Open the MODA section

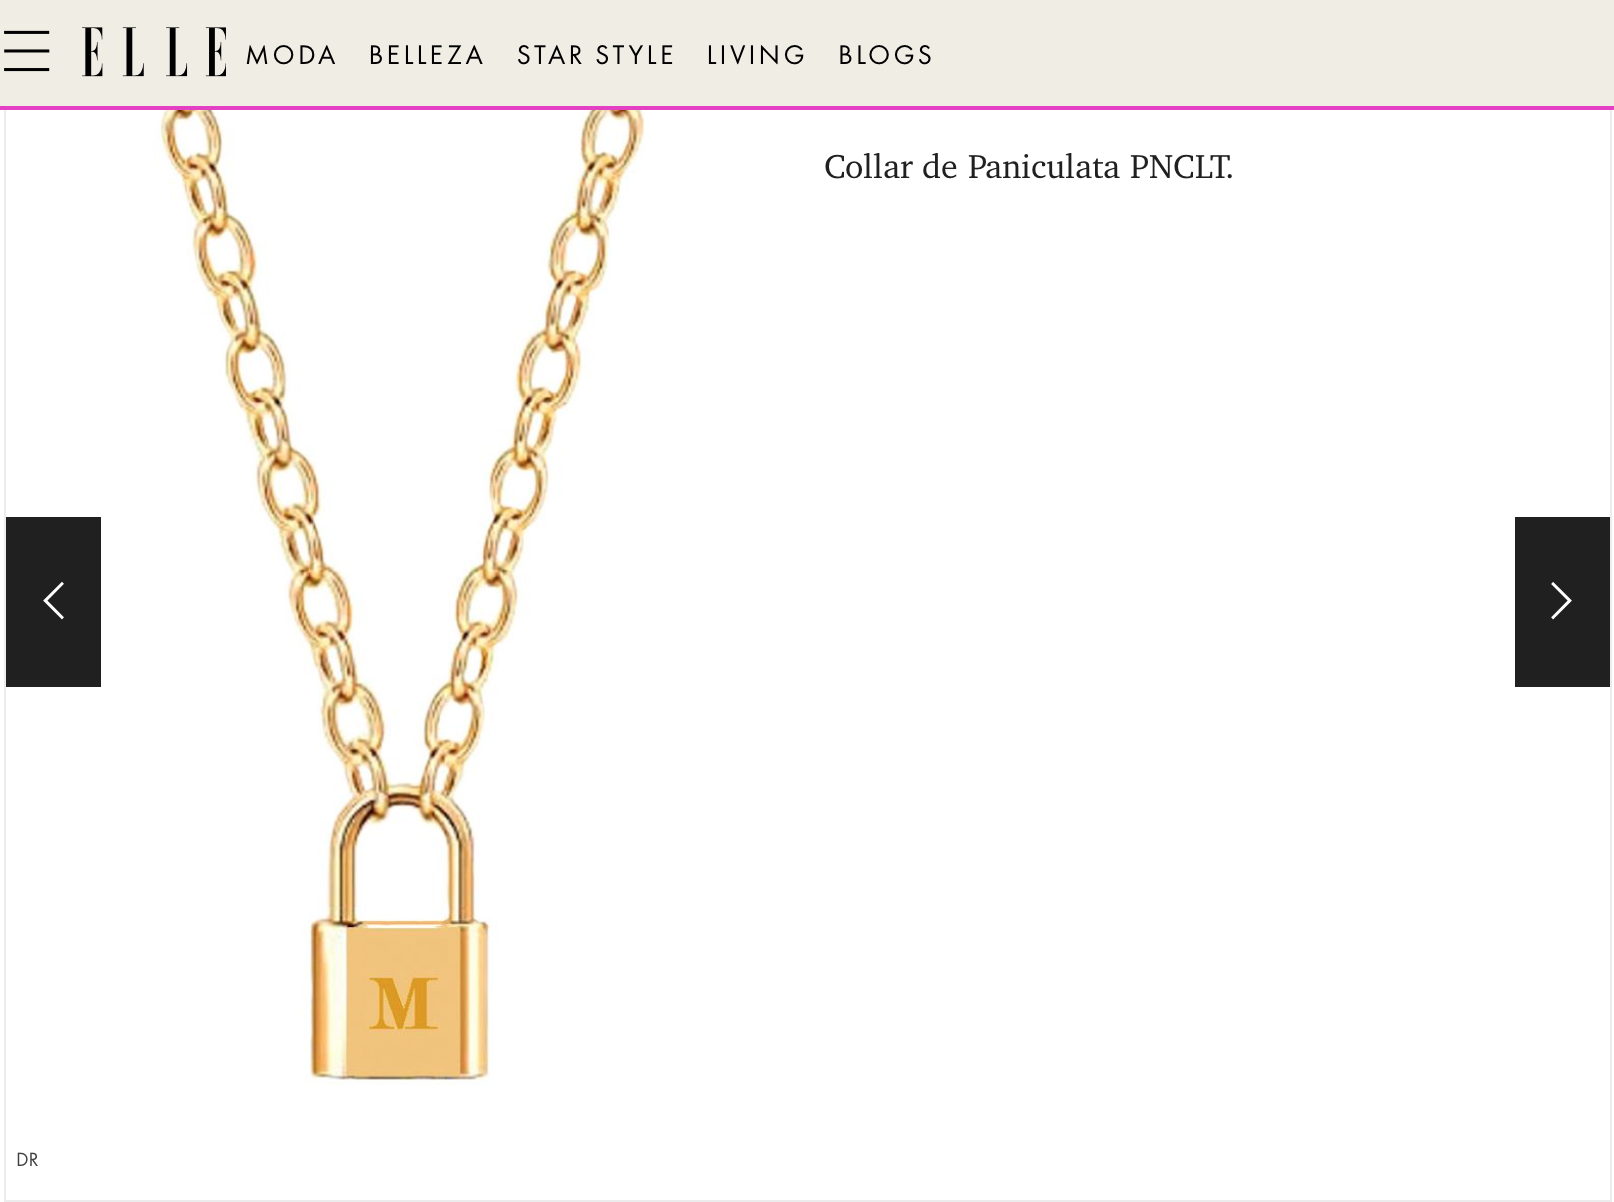(291, 55)
